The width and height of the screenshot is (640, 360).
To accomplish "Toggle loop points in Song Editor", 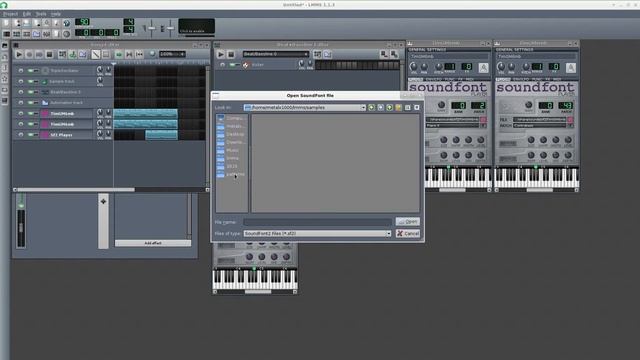I will [x=129, y=54].
